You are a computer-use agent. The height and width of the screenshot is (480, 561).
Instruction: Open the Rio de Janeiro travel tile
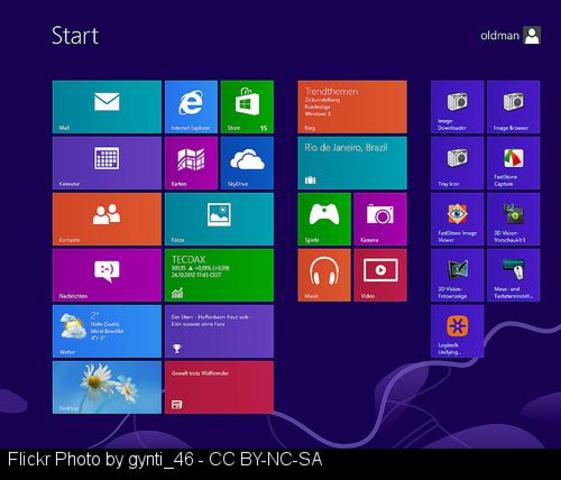(352, 163)
